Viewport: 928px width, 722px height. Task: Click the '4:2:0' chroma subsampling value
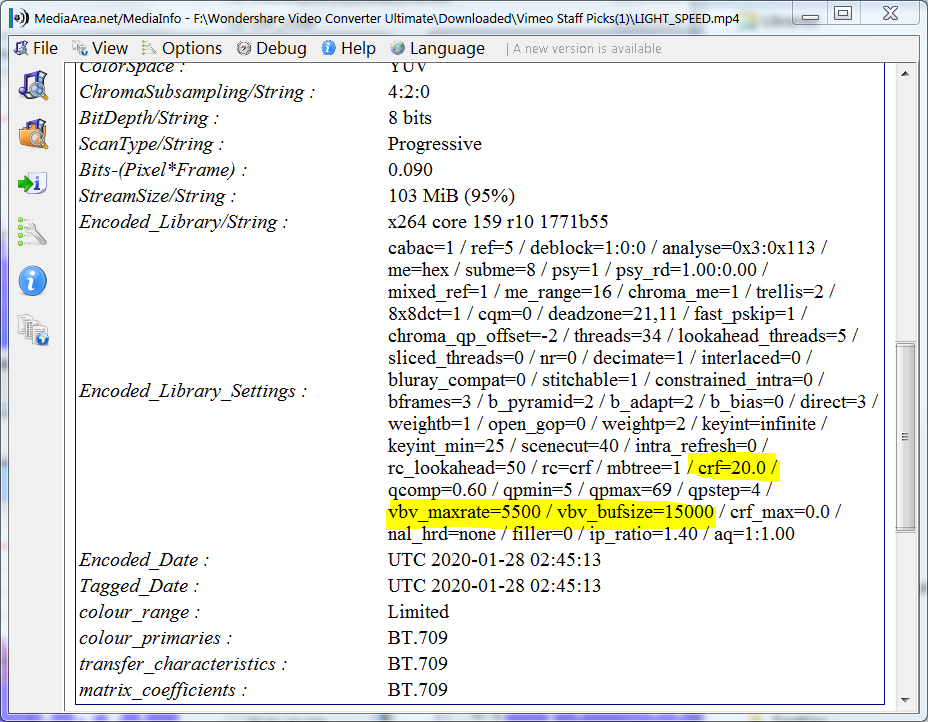[x=408, y=92]
